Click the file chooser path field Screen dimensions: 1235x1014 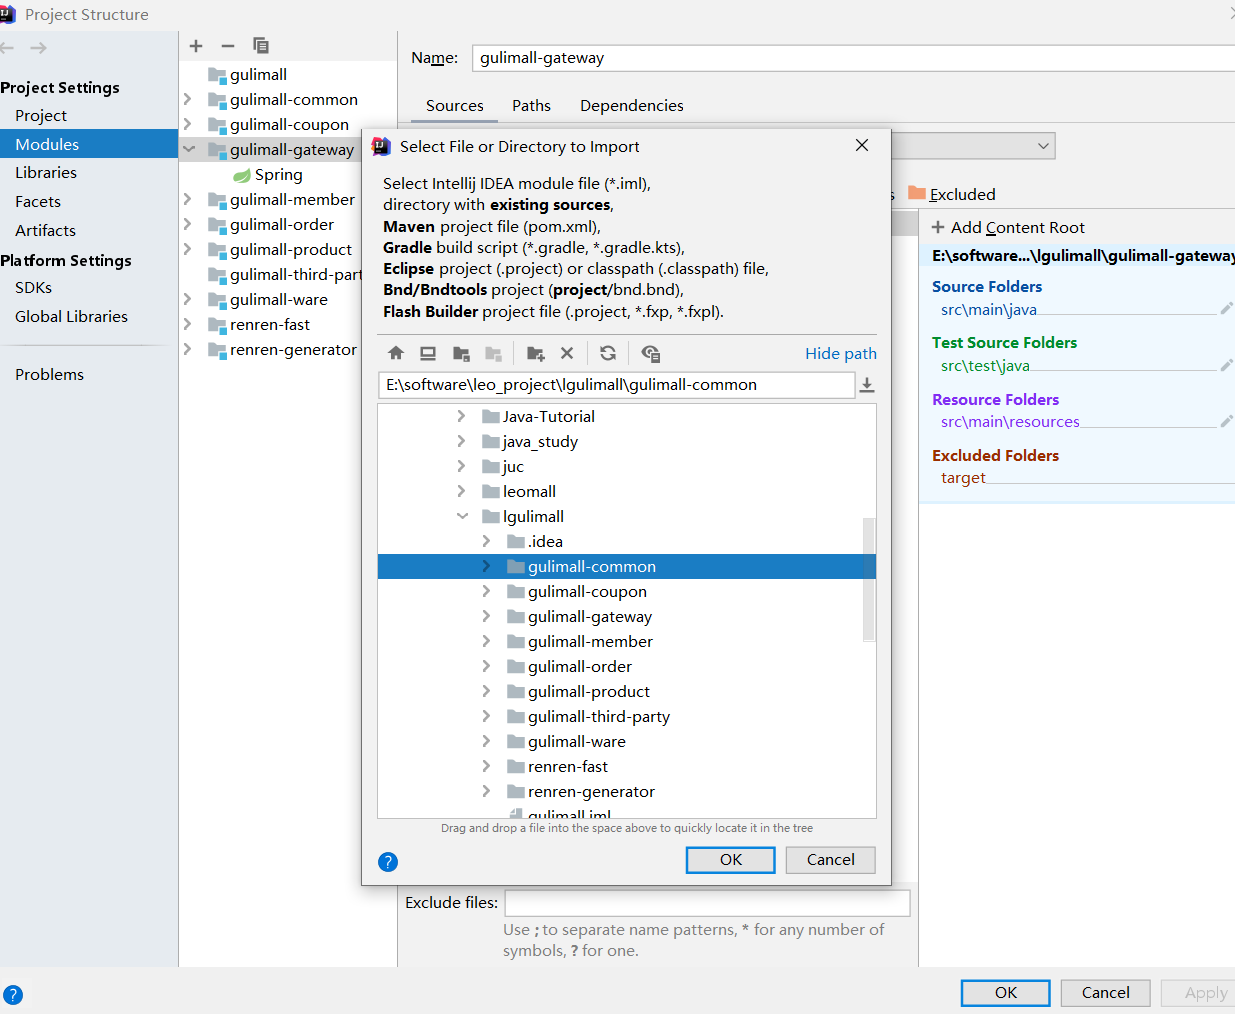pos(616,385)
